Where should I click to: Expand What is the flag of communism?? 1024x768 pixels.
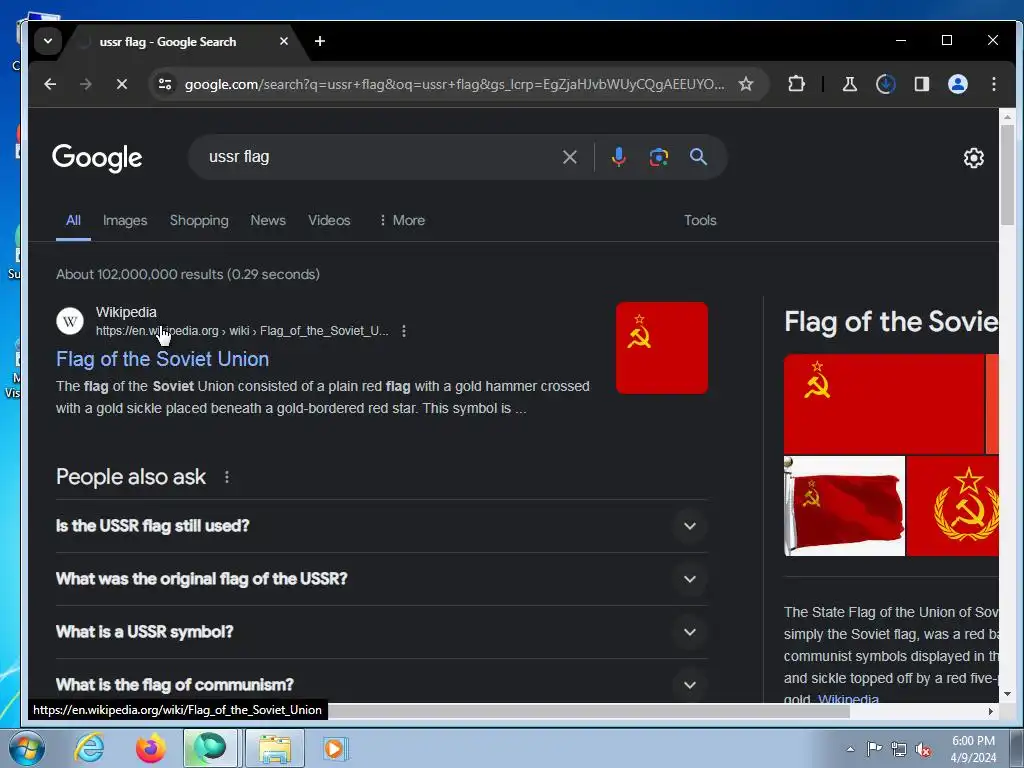(x=381, y=684)
